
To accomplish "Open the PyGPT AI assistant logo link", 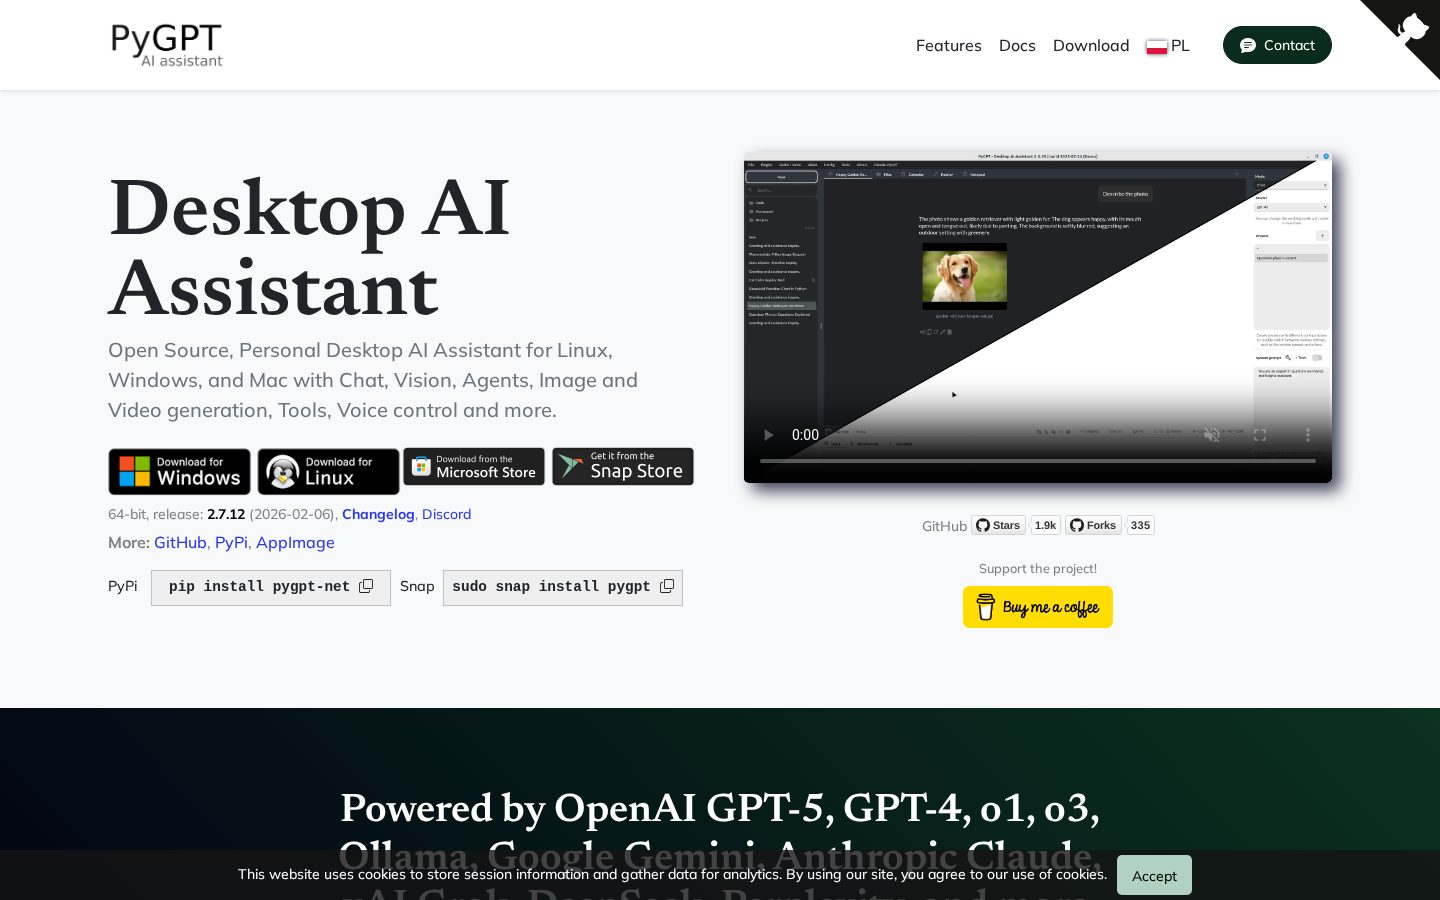I will pos(166,45).
